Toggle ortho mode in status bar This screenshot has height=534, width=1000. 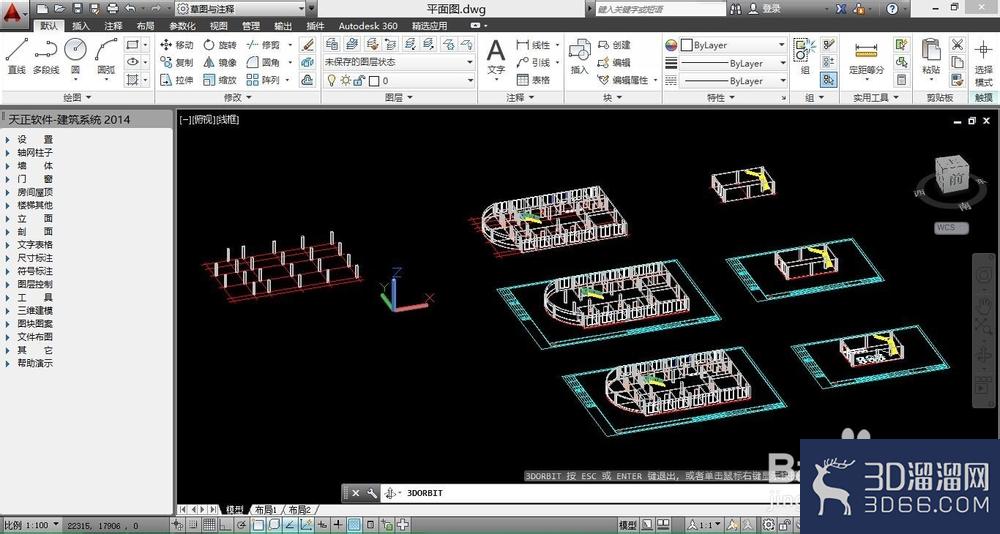click(225, 525)
